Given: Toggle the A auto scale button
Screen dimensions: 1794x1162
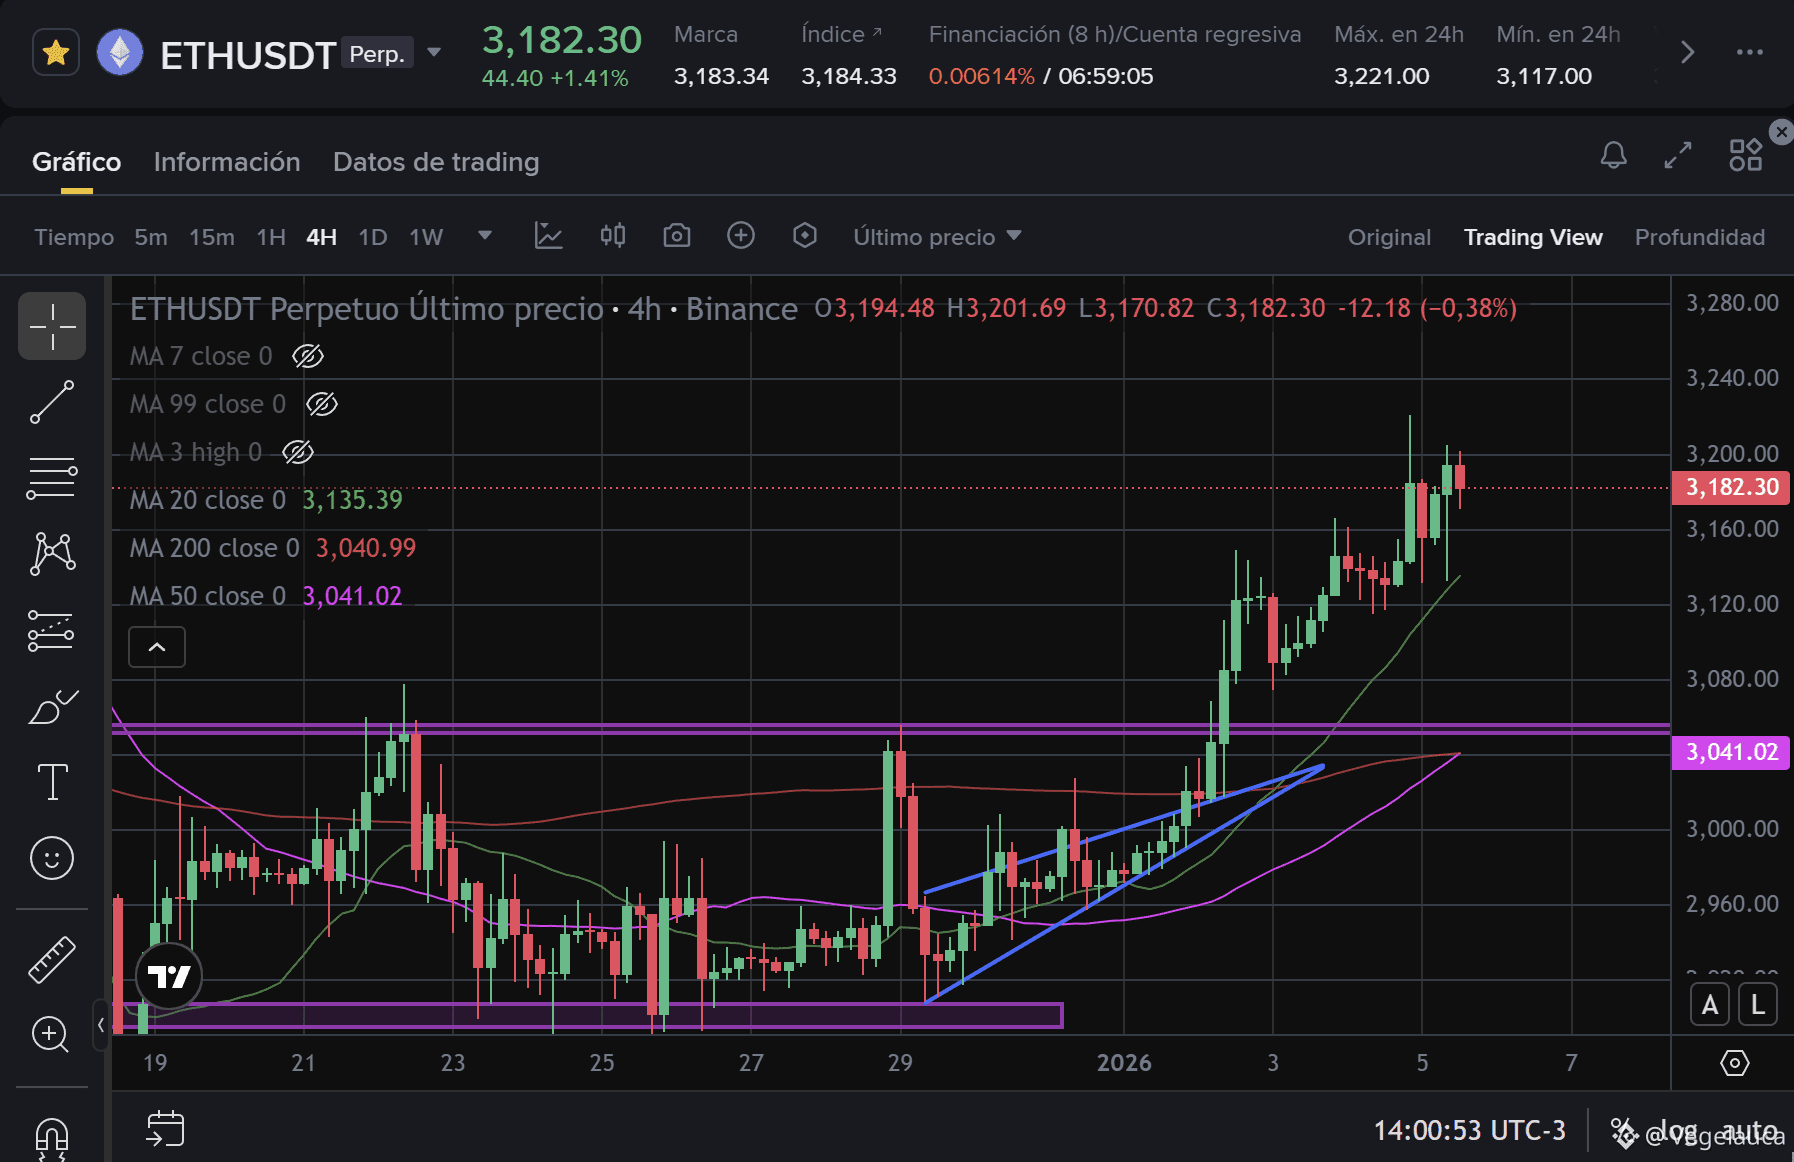Looking at the screenshot, I should (1710, 1005).
